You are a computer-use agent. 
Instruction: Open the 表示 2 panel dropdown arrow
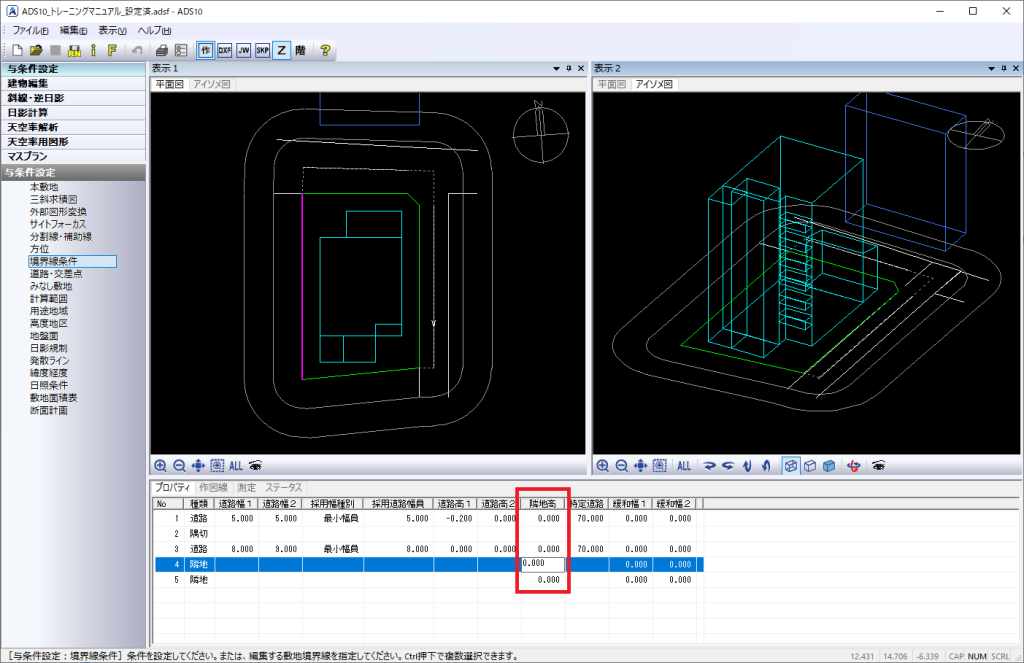click(x=991, y=69)
